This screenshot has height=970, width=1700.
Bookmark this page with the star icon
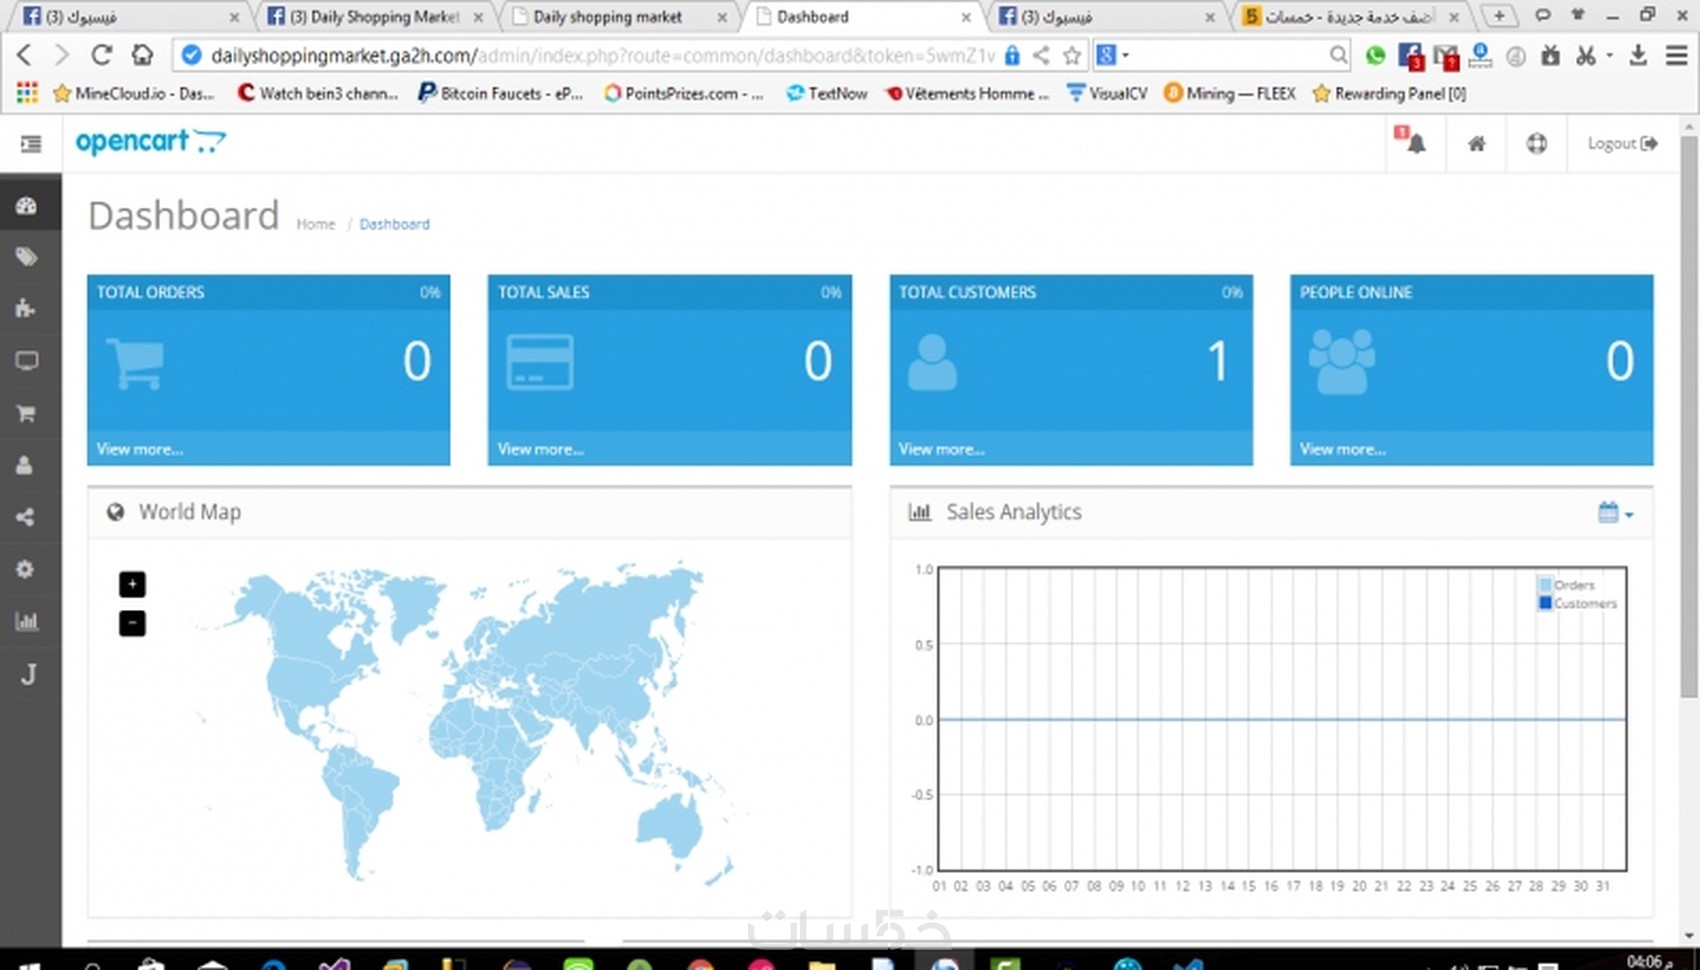point(1072,56)
